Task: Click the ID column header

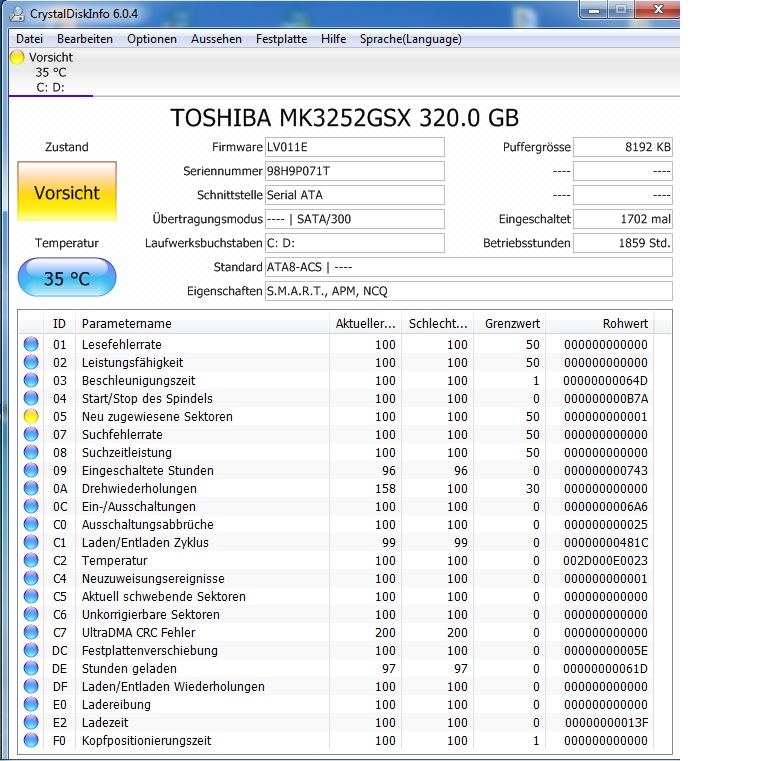Action: click(x=59, y=323)
